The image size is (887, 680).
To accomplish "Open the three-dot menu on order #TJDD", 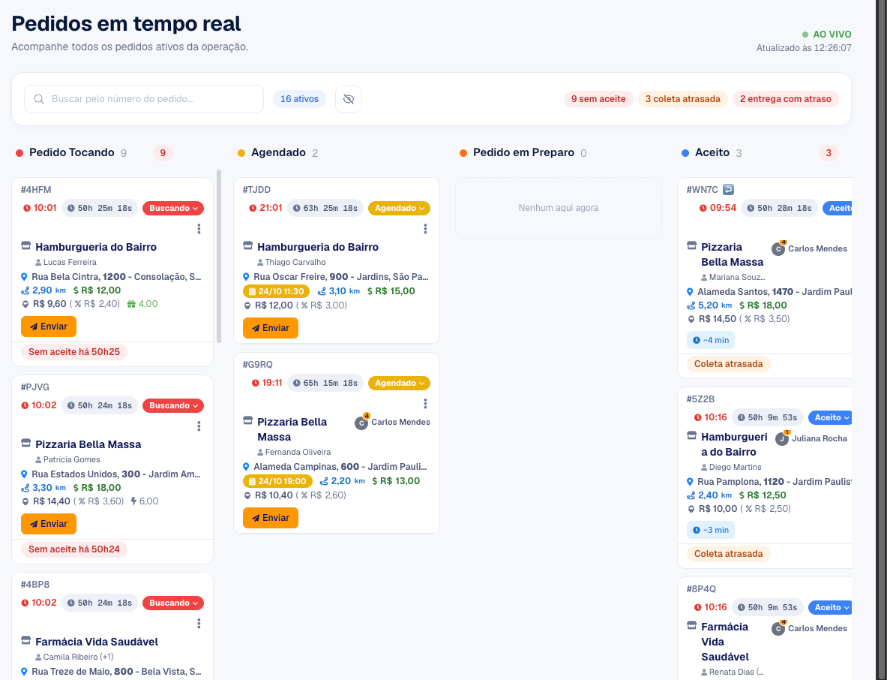I will tap(425, 229).
